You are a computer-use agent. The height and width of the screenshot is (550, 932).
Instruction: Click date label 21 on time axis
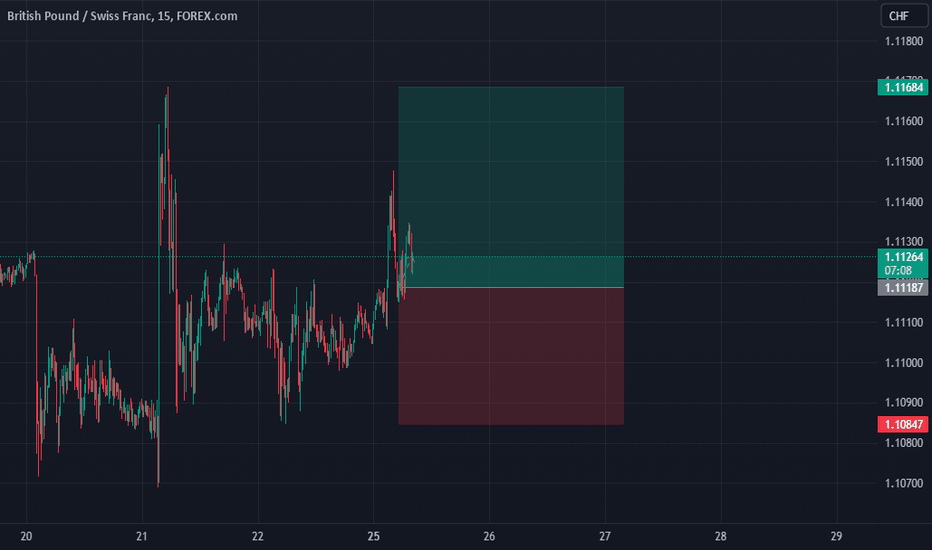click(141, 536)
